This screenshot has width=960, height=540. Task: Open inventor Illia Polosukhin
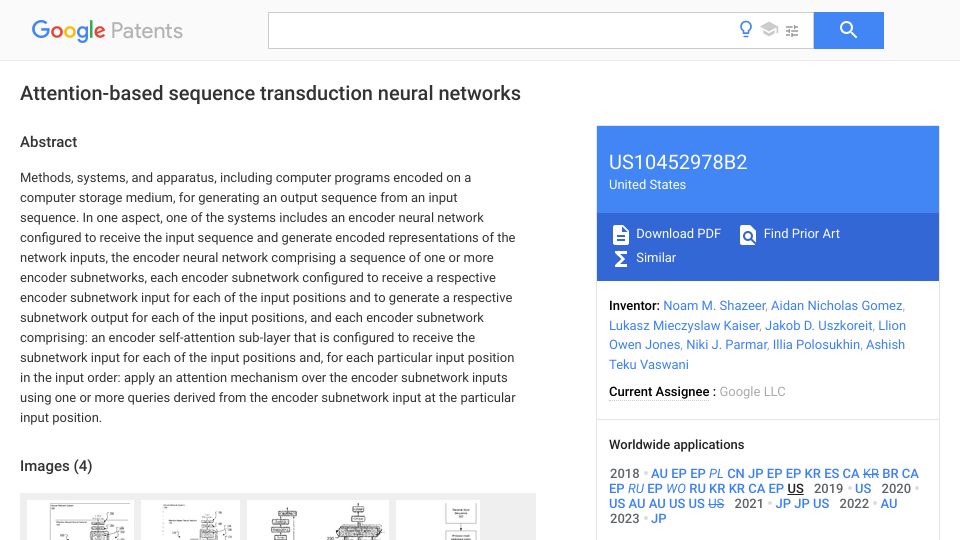[x=816, y=345]
